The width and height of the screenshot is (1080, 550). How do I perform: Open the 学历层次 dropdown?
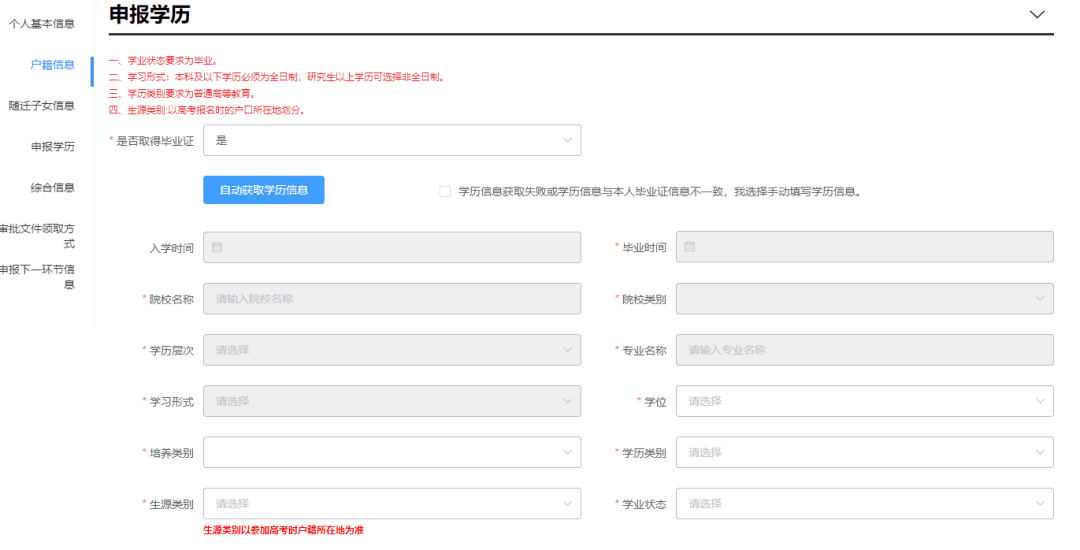point(392,350)
